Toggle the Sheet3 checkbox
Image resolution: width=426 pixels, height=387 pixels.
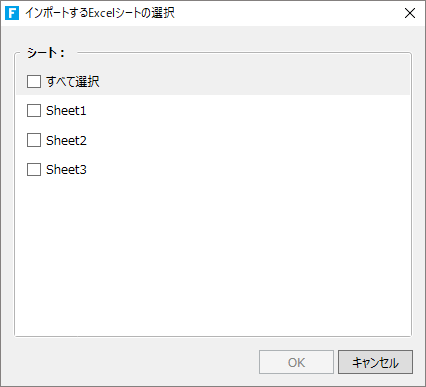[34, 169]
